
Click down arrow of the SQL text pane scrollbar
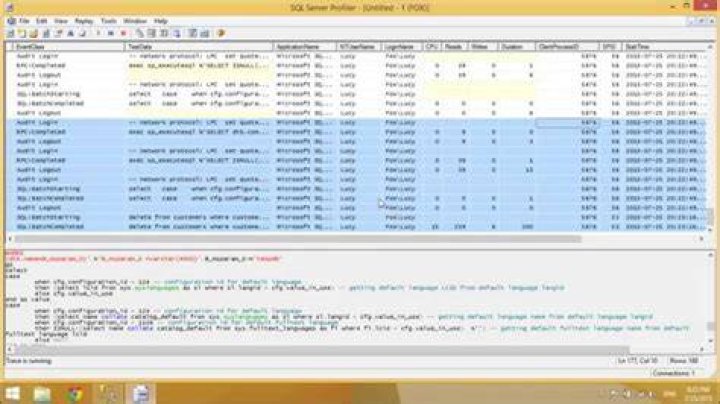click(x=710, y=341)
